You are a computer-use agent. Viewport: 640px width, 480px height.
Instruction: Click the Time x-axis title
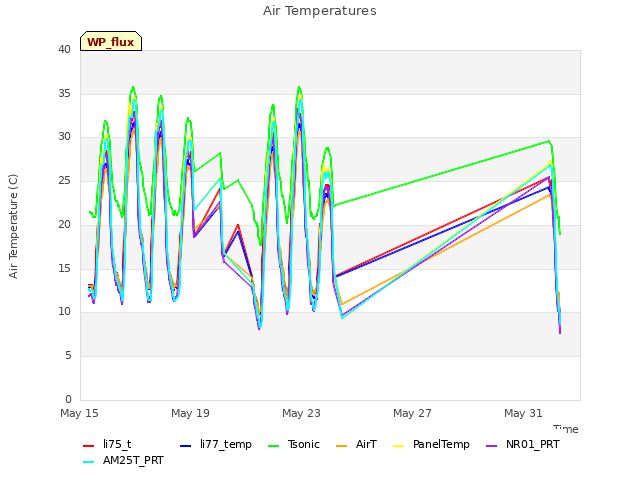click(566, 429)
